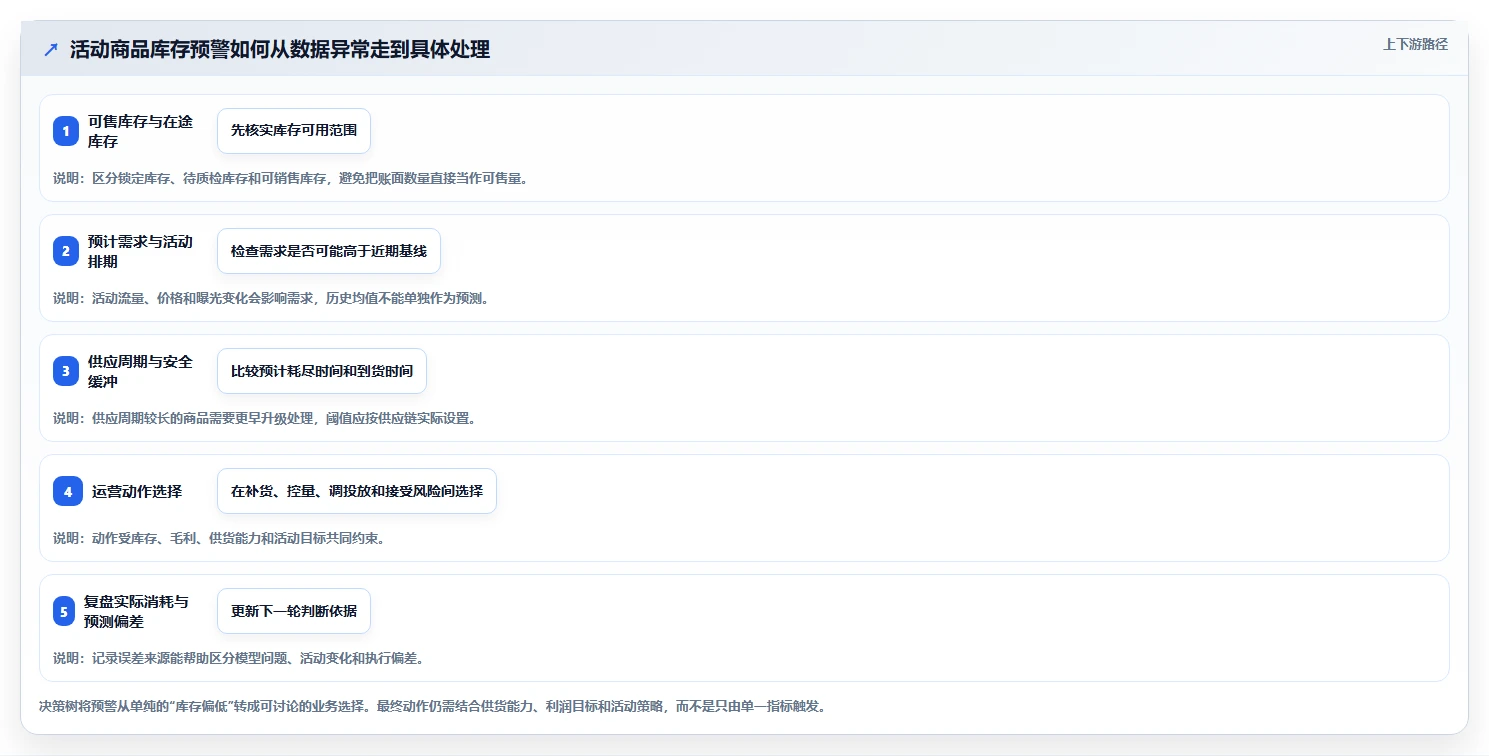1489x756 pixels.
Task: Click the 先核实库存可用范围 button
Action: 294,131
